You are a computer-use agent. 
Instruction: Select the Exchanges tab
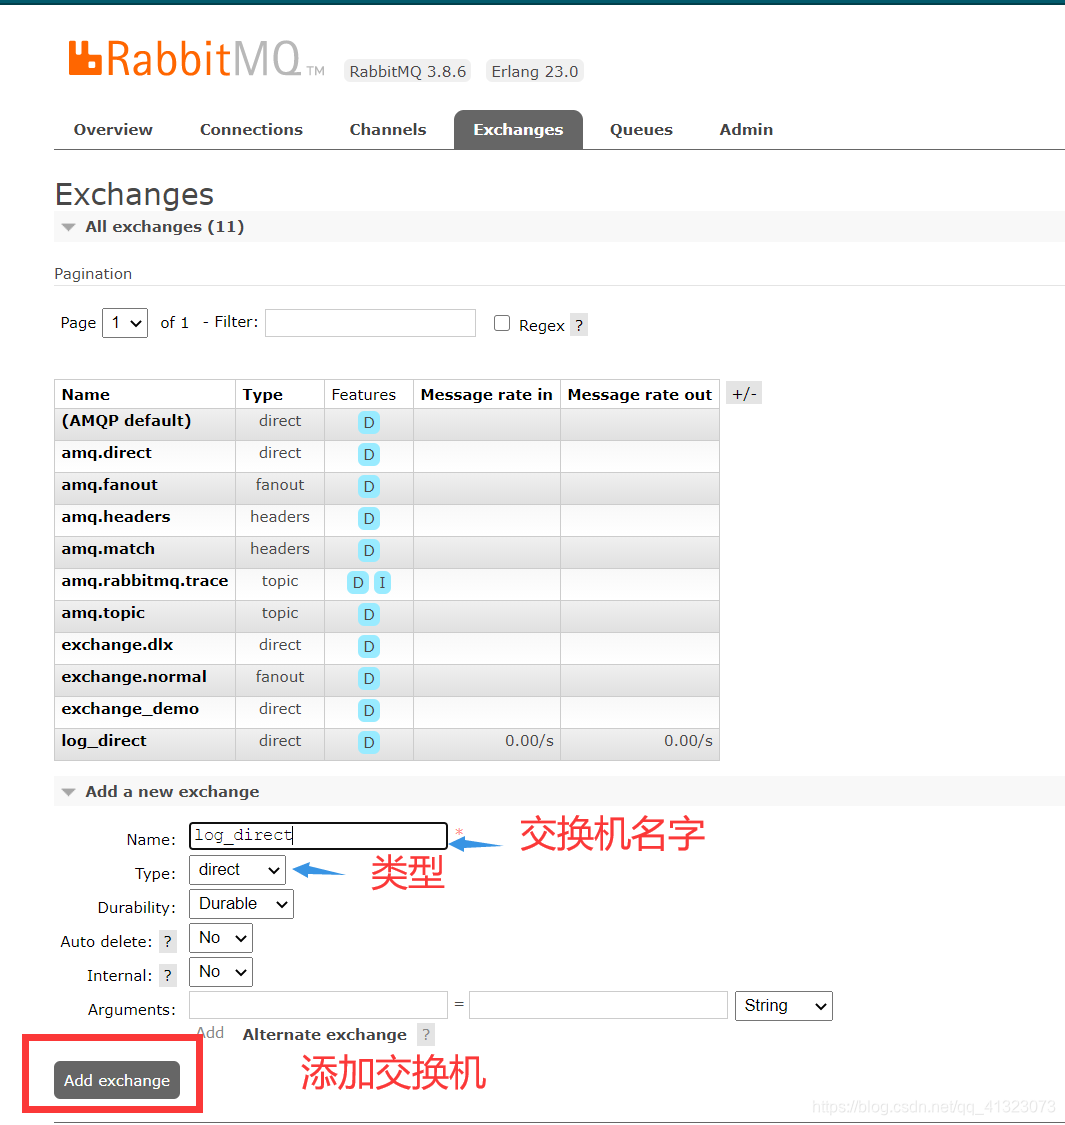point(518,130)
